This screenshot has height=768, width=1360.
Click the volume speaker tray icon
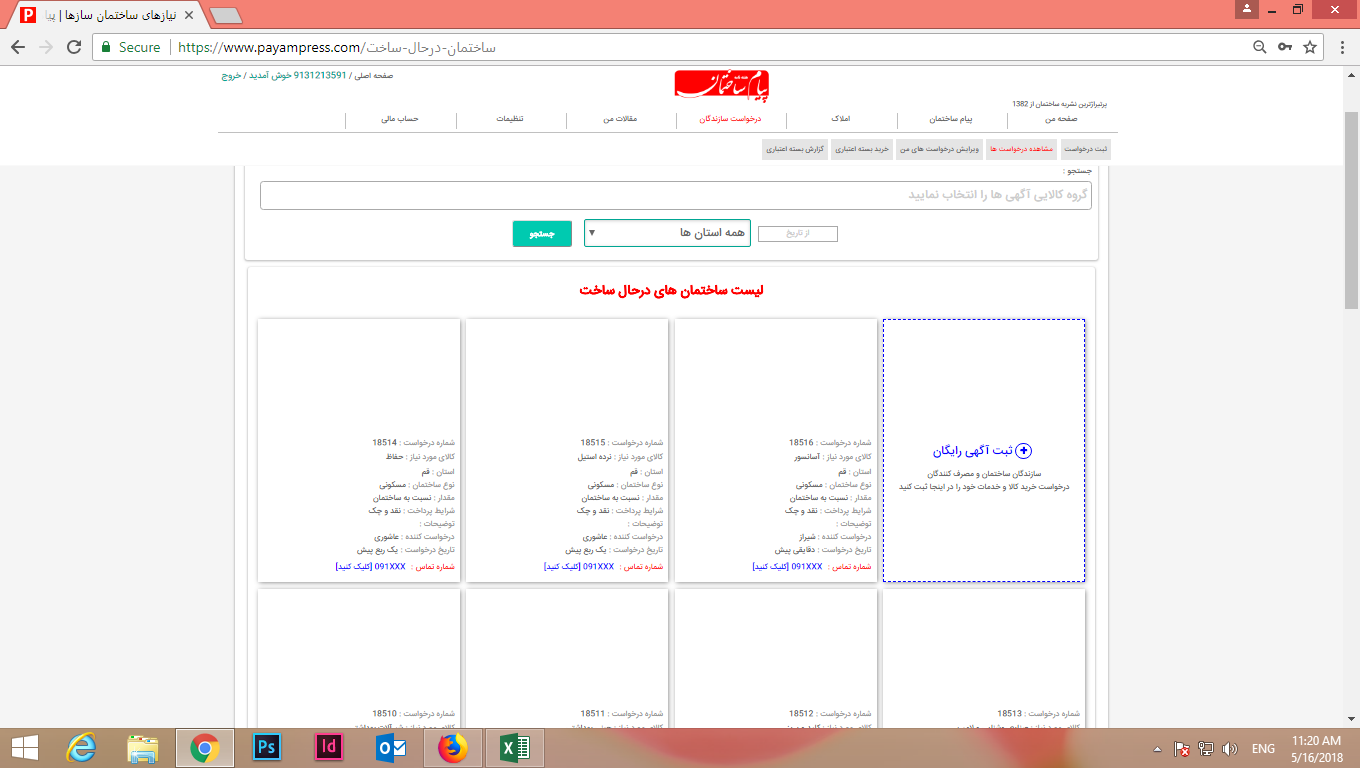pos(1229,748)
